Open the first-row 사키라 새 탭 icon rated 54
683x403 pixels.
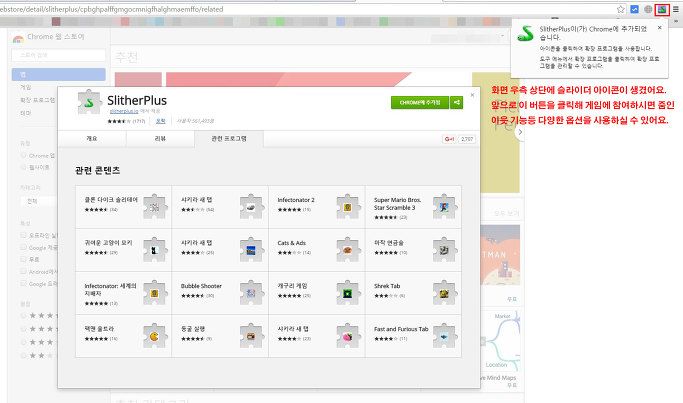click(x=251, y=207)
